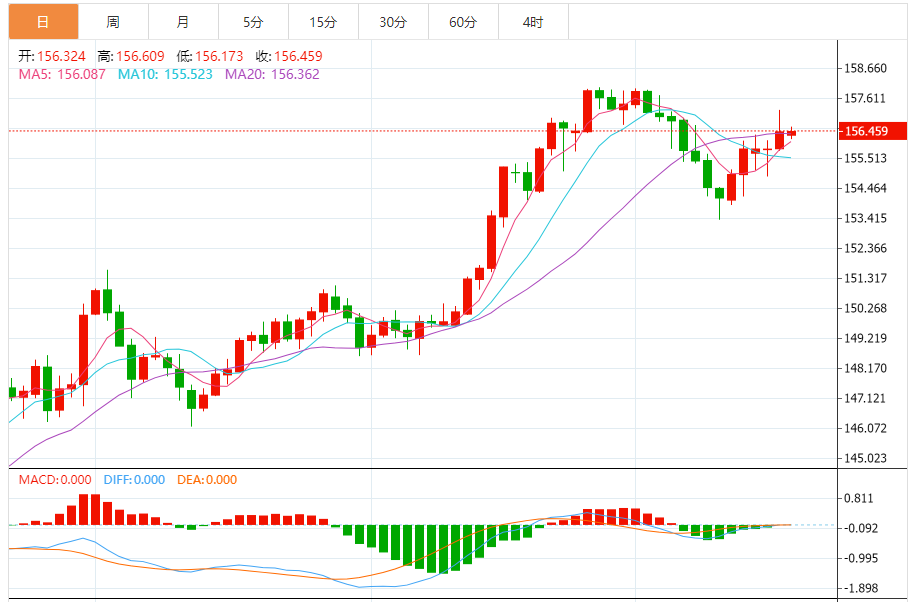Viewport: 918px width, 602px height.
Task: Click the 155.513 price axis label
Action: (x=865, y=158)
